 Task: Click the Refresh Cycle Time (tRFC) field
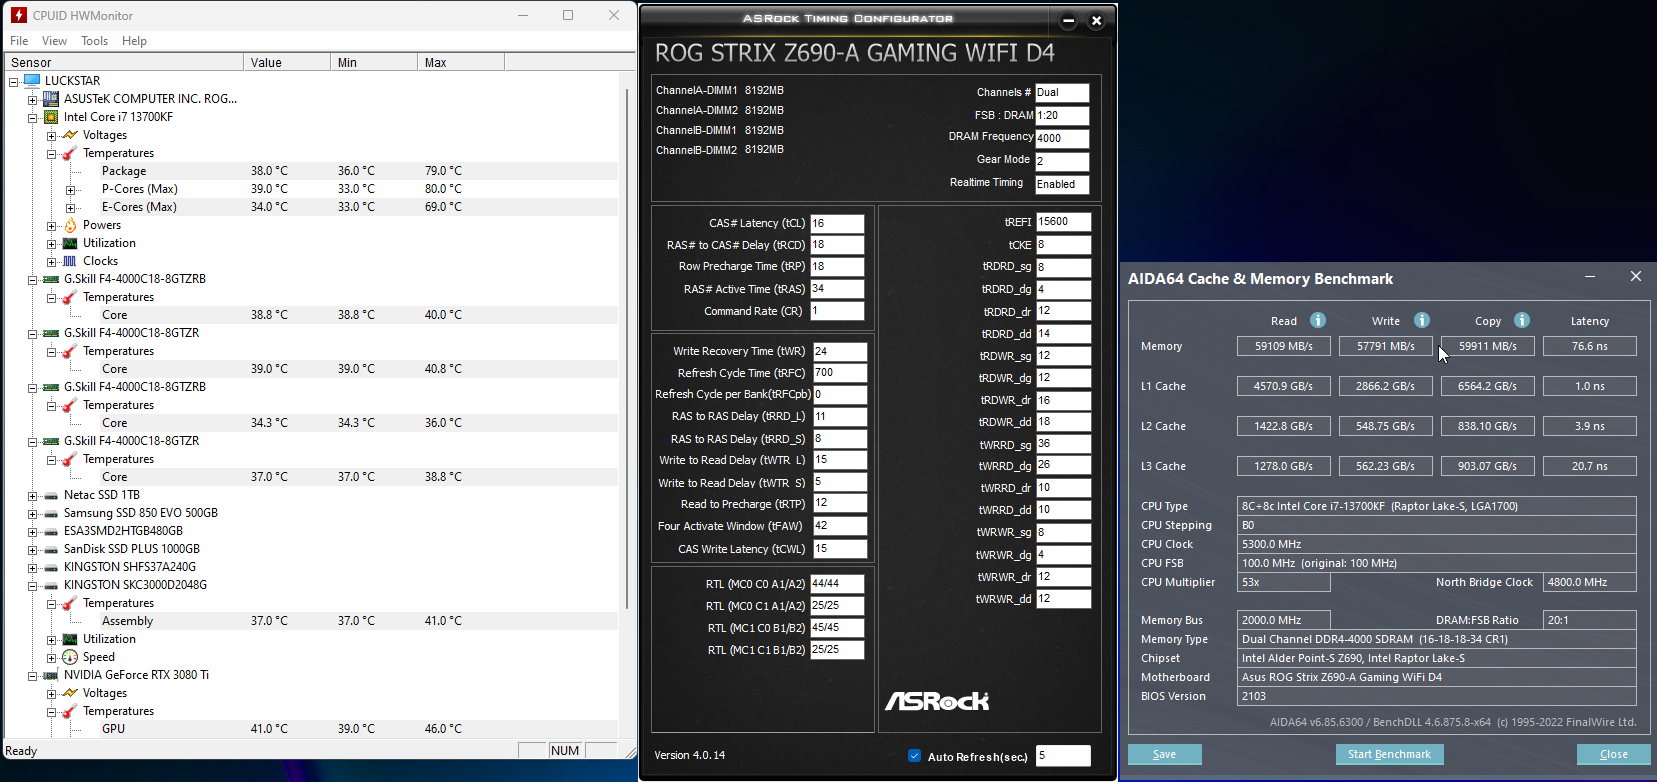(x=840, y=373)
